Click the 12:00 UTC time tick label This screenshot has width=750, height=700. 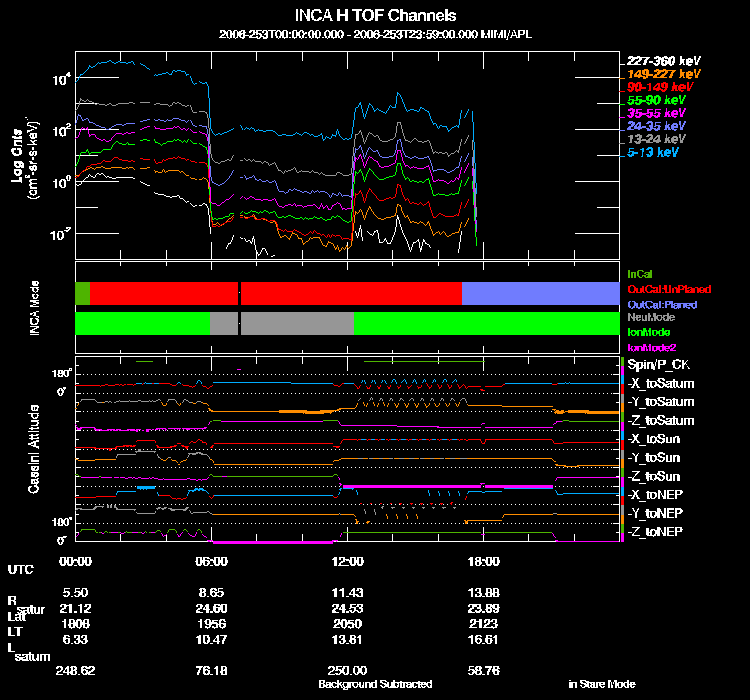(x=347, y=561)
